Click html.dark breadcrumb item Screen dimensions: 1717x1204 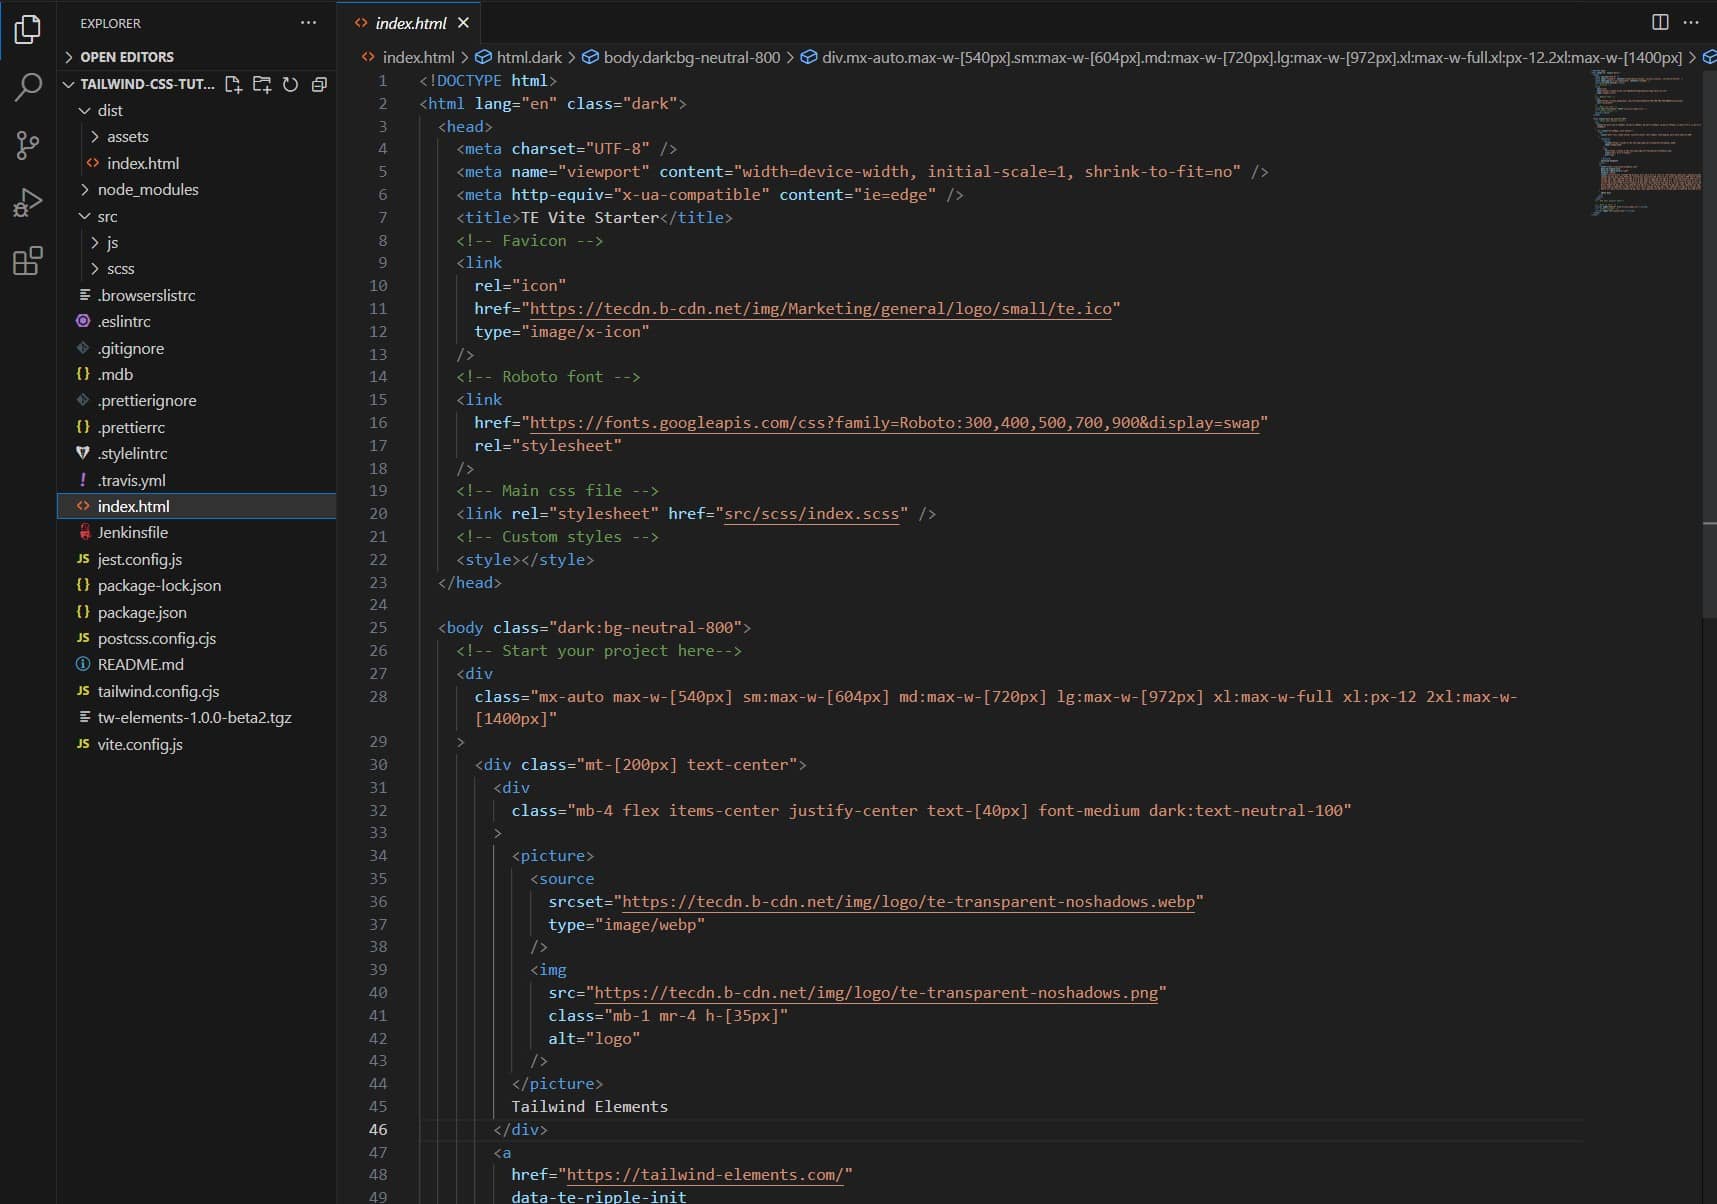pyautogui.click(x=519, y=57)
